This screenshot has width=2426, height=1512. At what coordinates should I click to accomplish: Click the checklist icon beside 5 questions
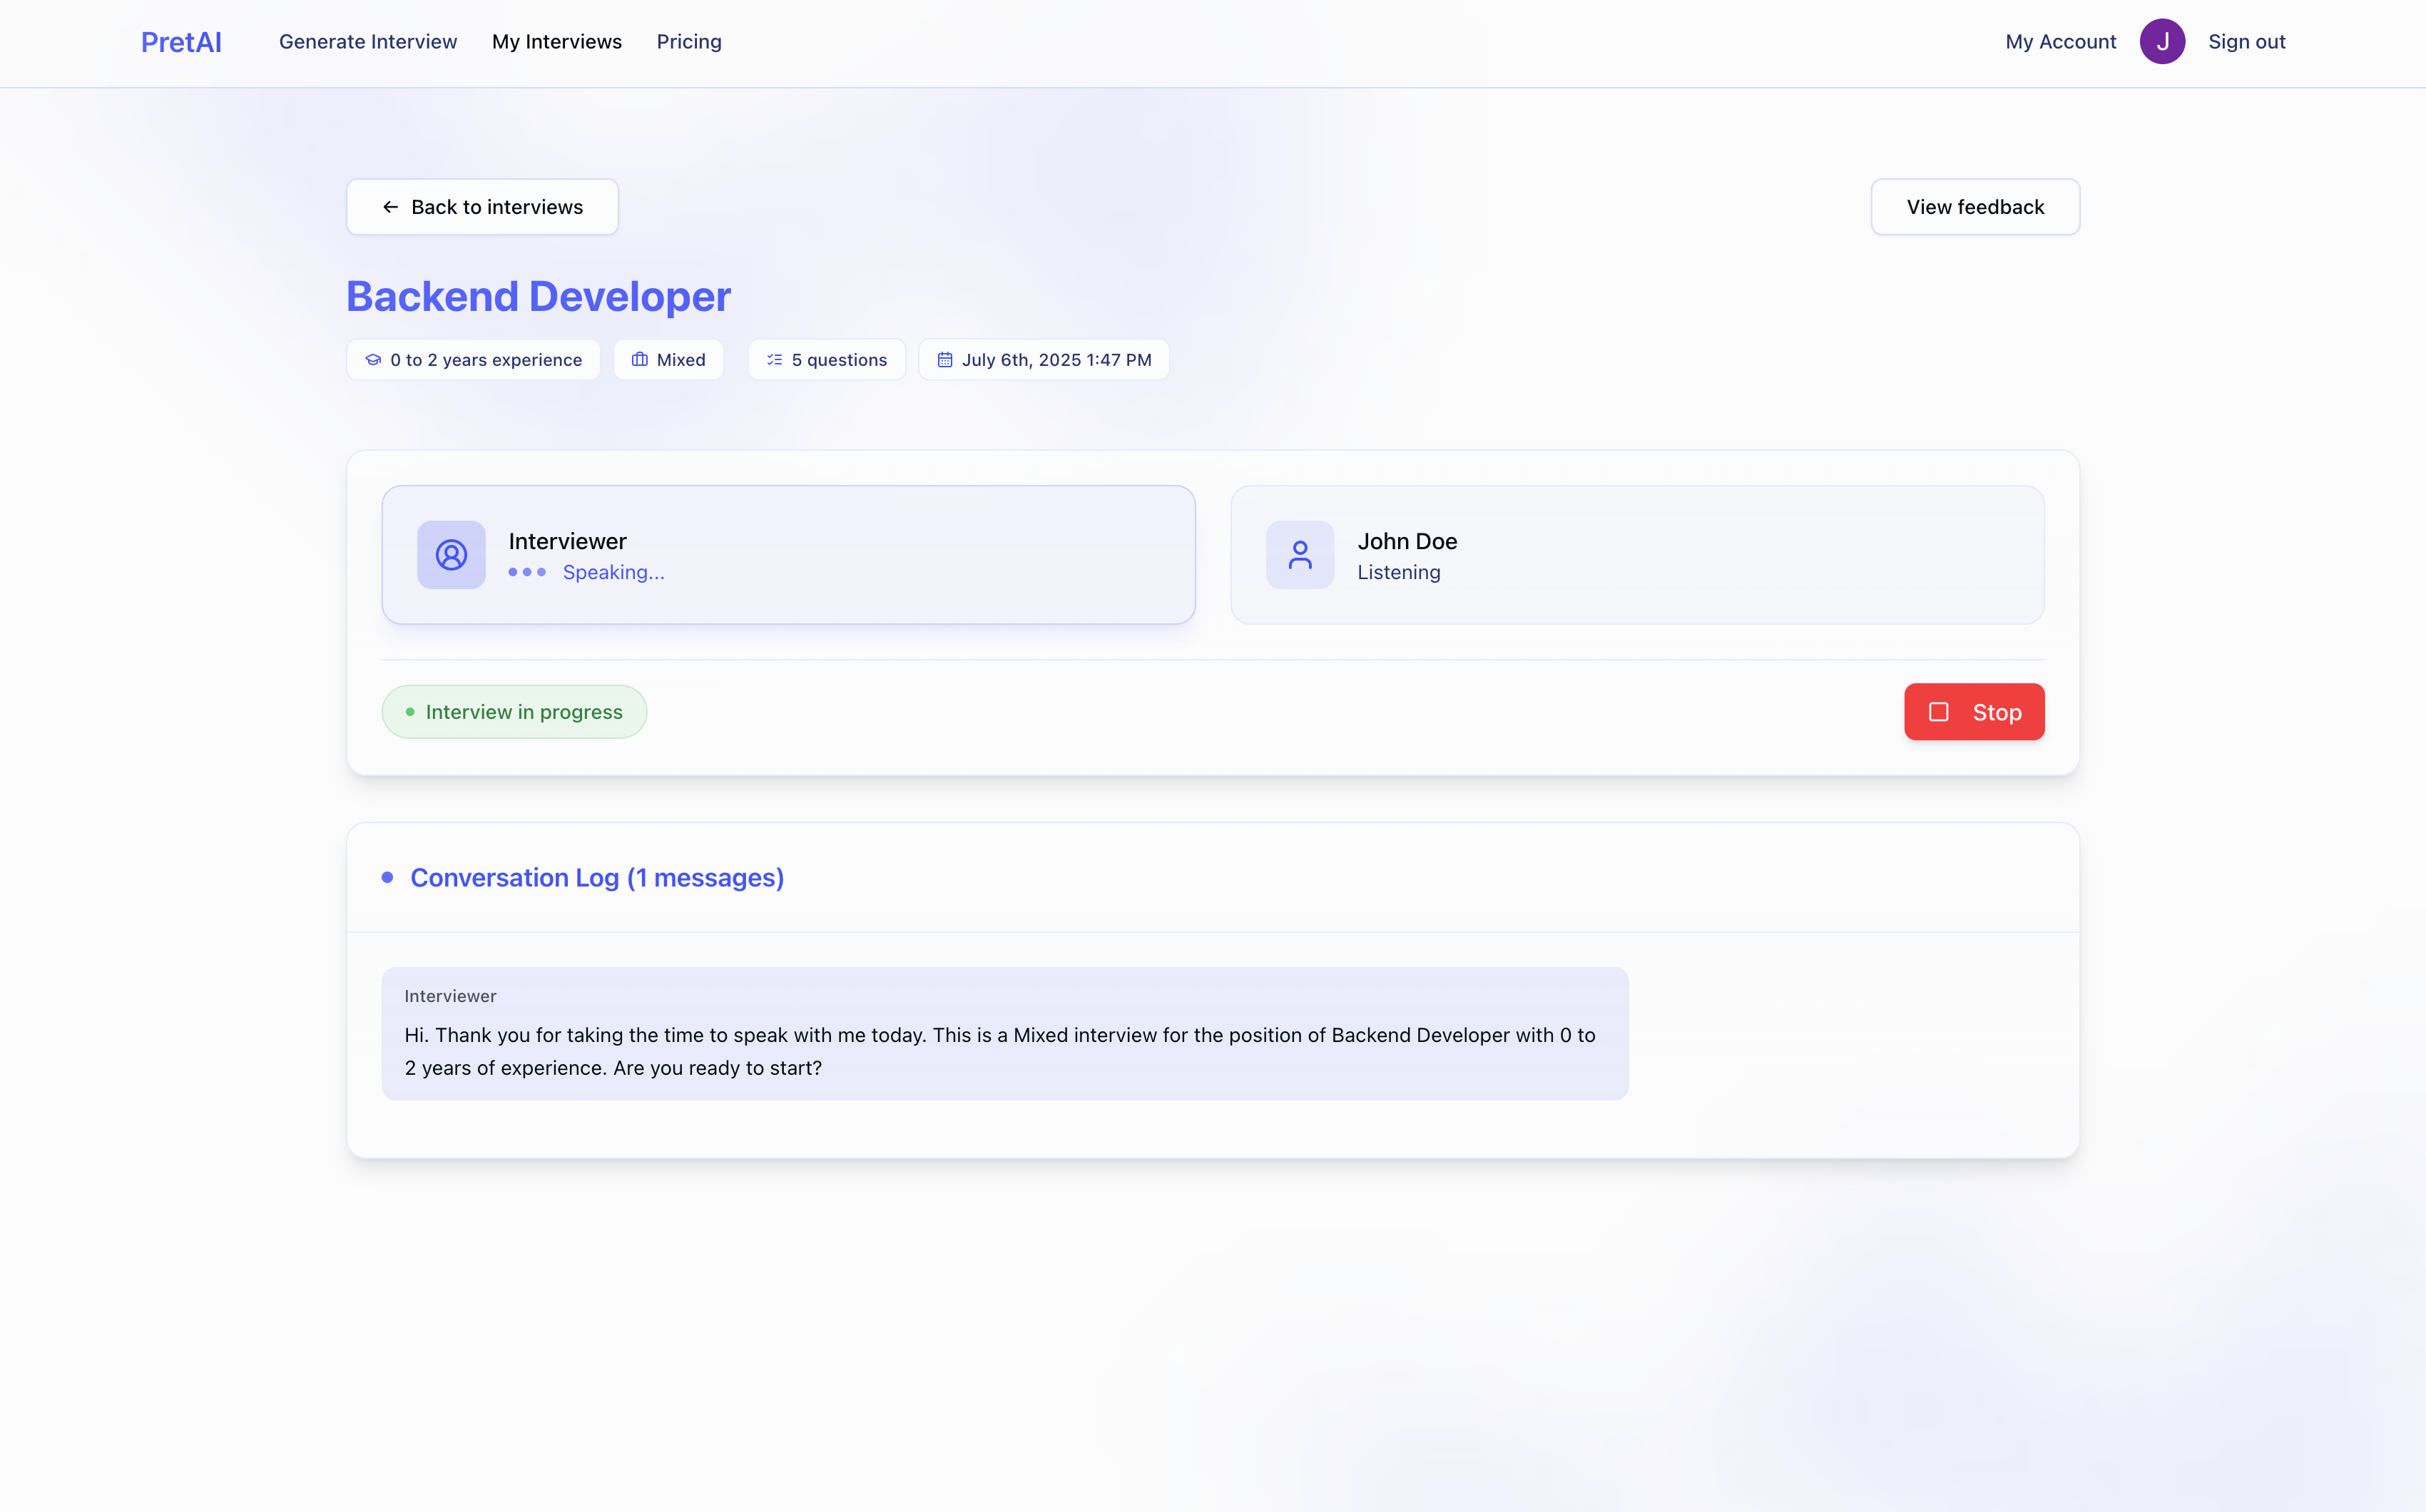[775, 360]
